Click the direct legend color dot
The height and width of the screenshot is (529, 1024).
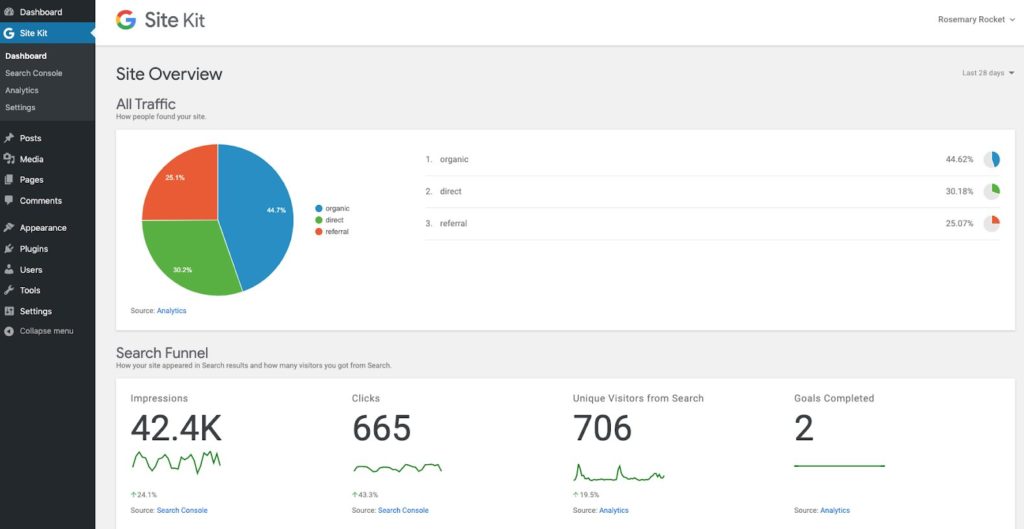pyautogui.click(x=319, y=220)
